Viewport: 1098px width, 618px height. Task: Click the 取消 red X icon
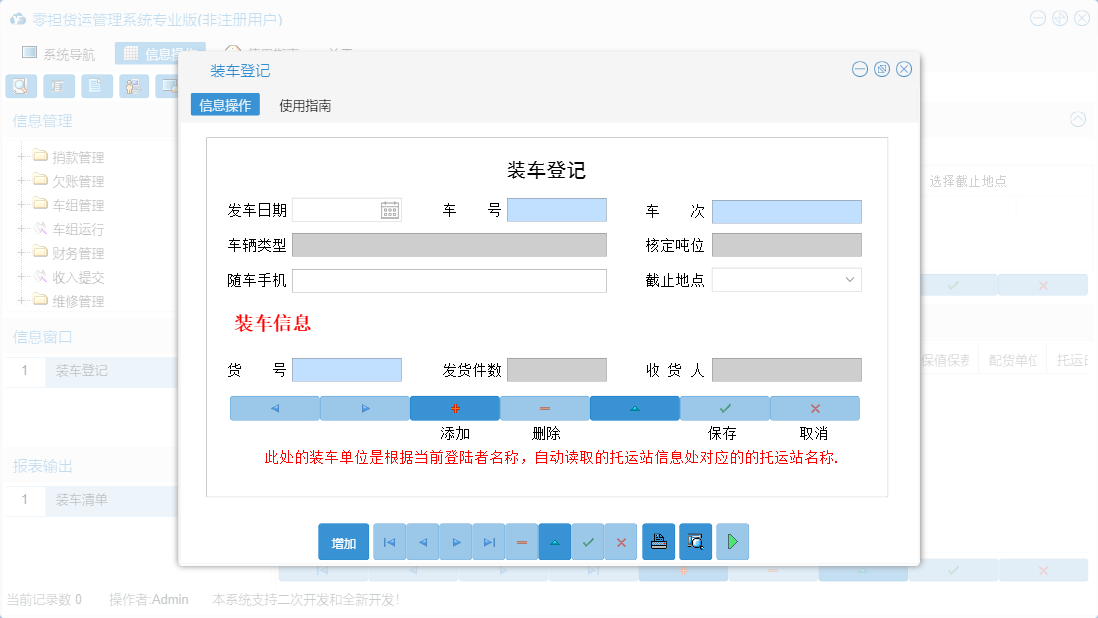coord(814,408)
